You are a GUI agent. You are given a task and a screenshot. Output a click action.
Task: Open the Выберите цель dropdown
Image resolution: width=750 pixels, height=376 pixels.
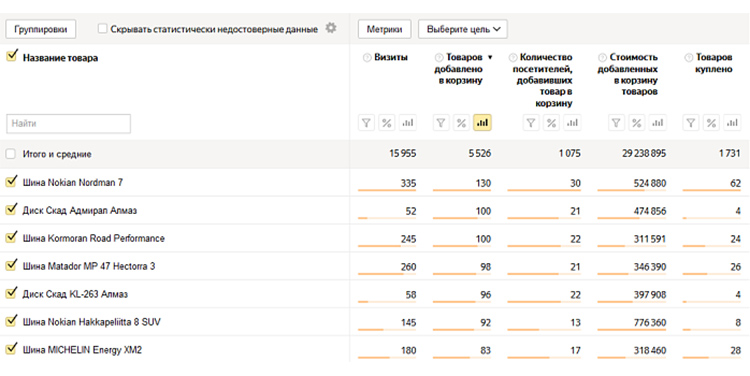[x=463, y=29]
